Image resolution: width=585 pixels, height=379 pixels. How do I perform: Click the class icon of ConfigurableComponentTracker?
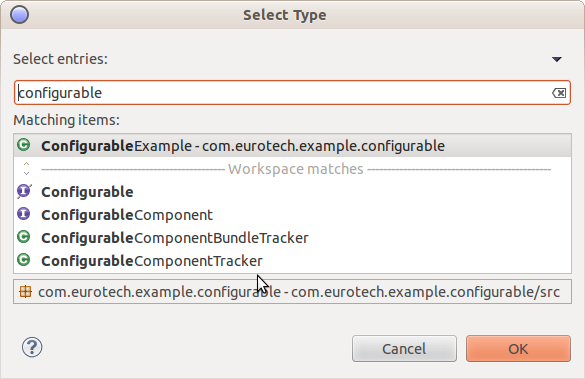[x=24, y=260]
